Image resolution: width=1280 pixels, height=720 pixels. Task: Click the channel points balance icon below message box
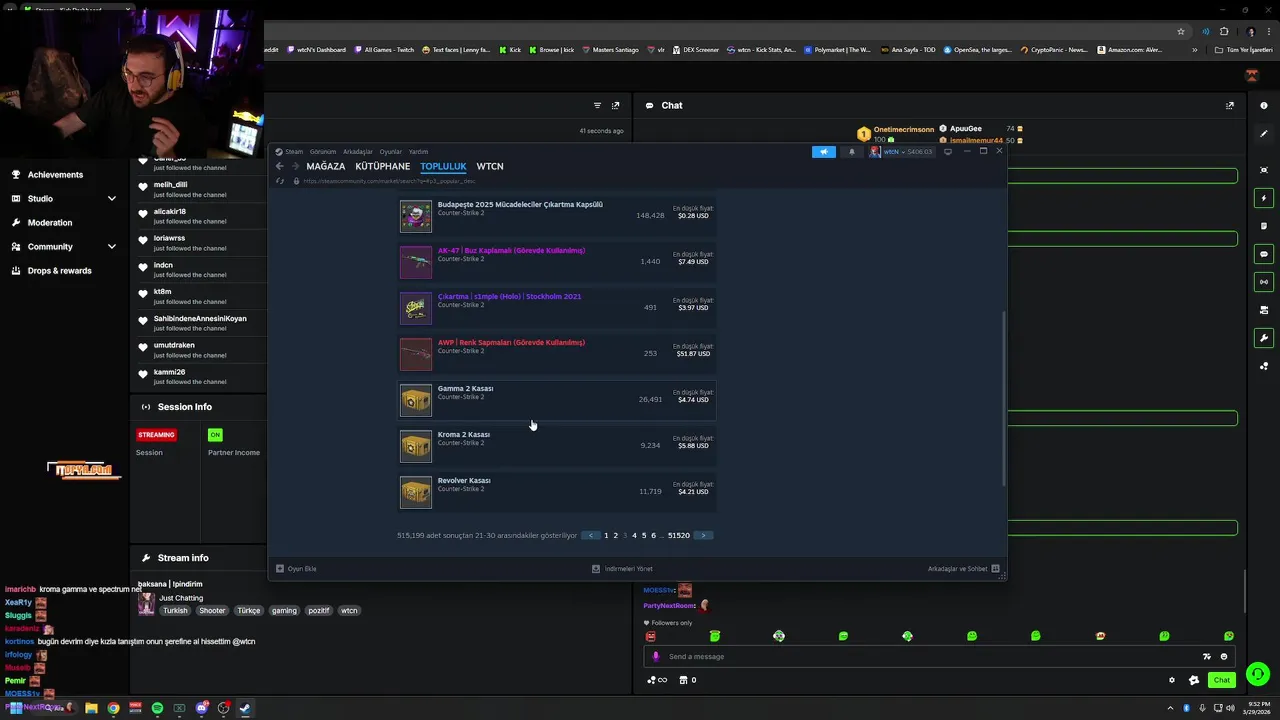[657, 680]
